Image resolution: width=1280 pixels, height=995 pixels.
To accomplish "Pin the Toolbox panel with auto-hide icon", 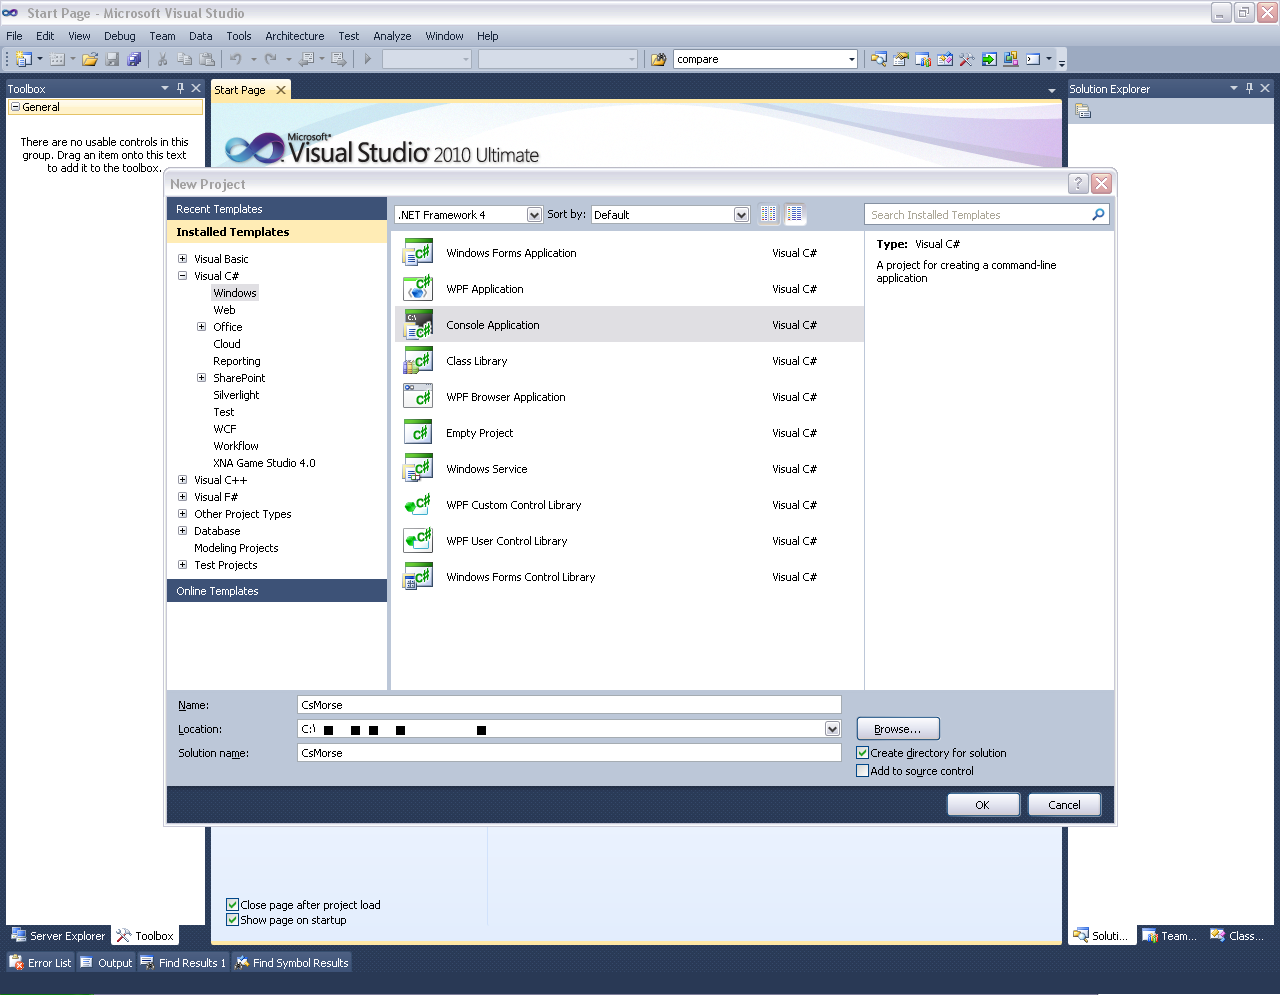I will 180,88.
